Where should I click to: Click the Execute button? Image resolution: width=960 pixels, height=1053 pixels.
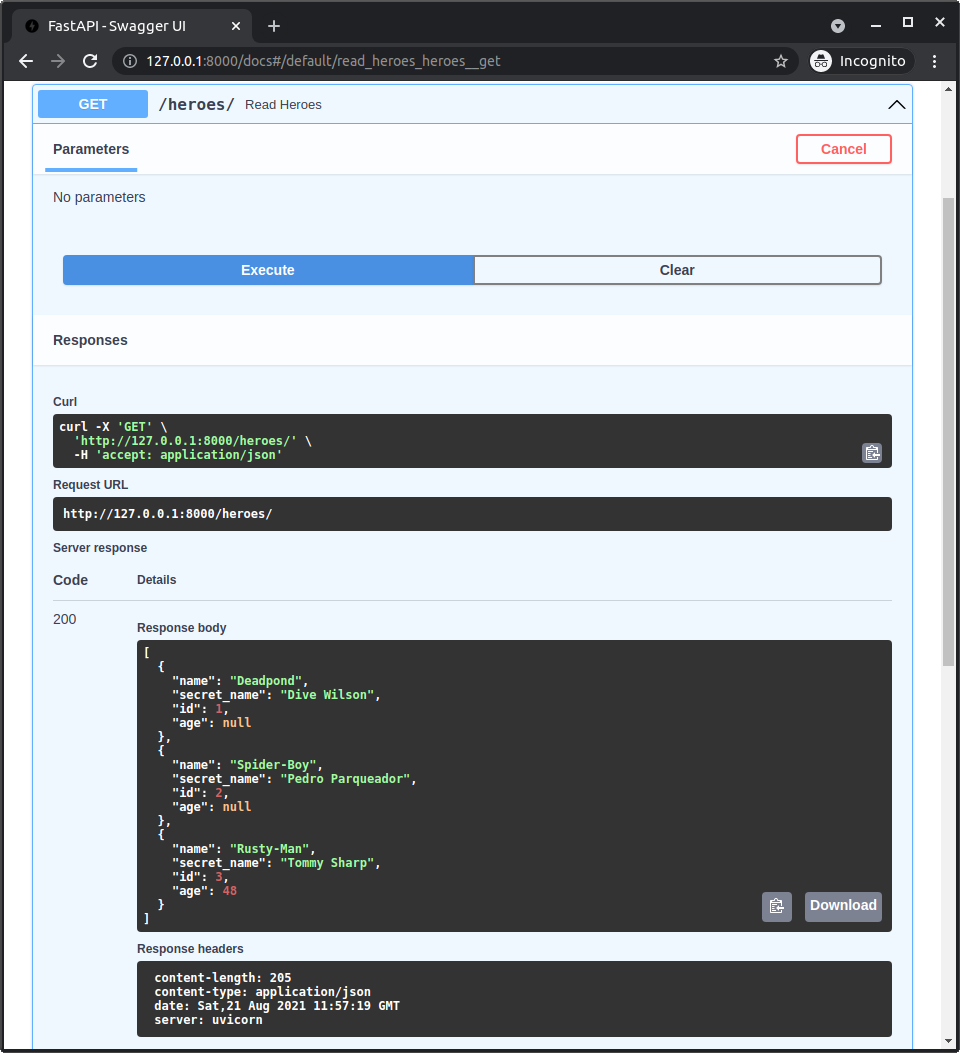click(x=267, y=270)
